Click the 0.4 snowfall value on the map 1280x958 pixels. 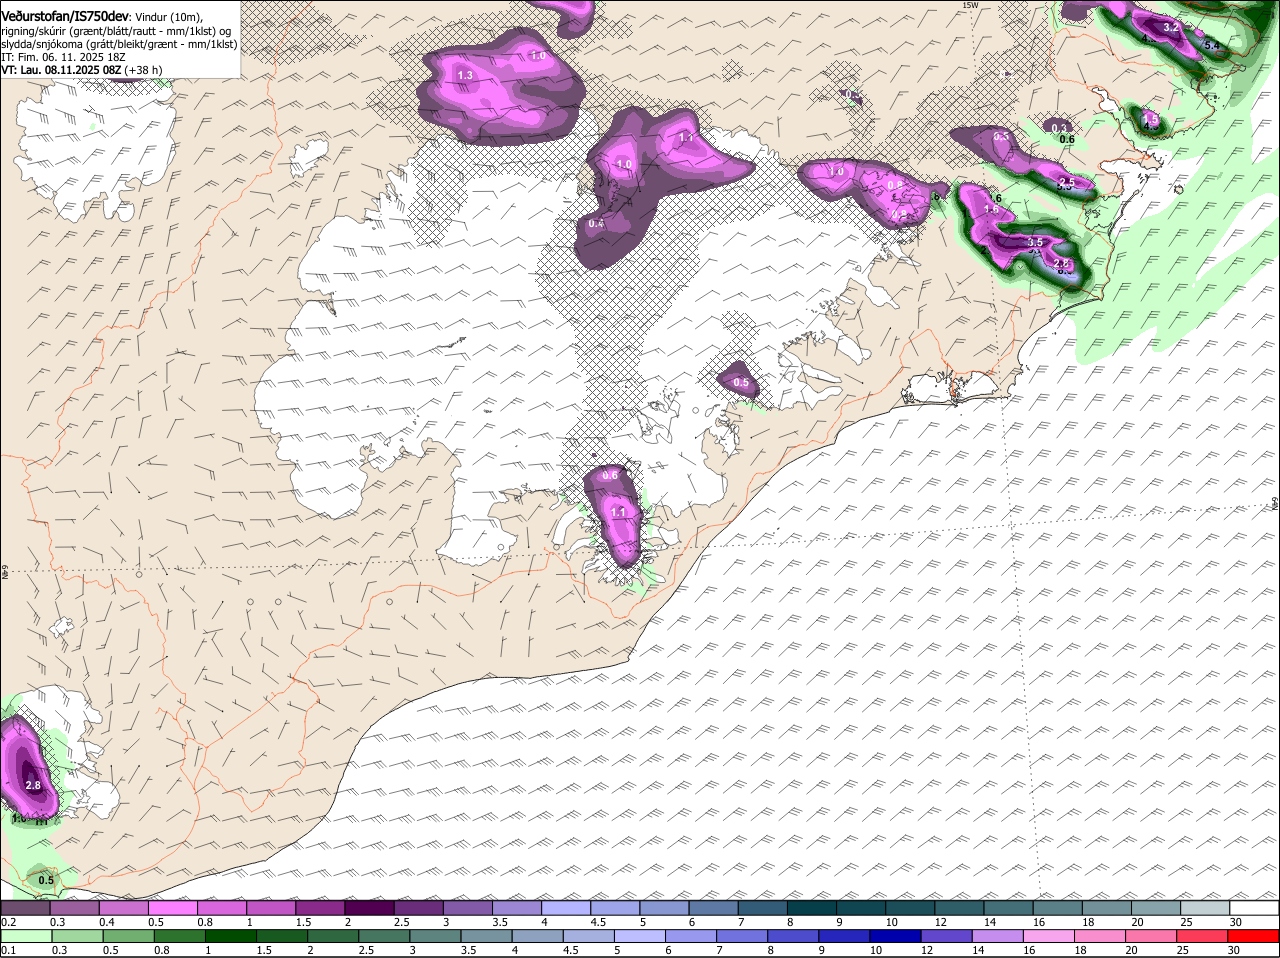[596, 223]
